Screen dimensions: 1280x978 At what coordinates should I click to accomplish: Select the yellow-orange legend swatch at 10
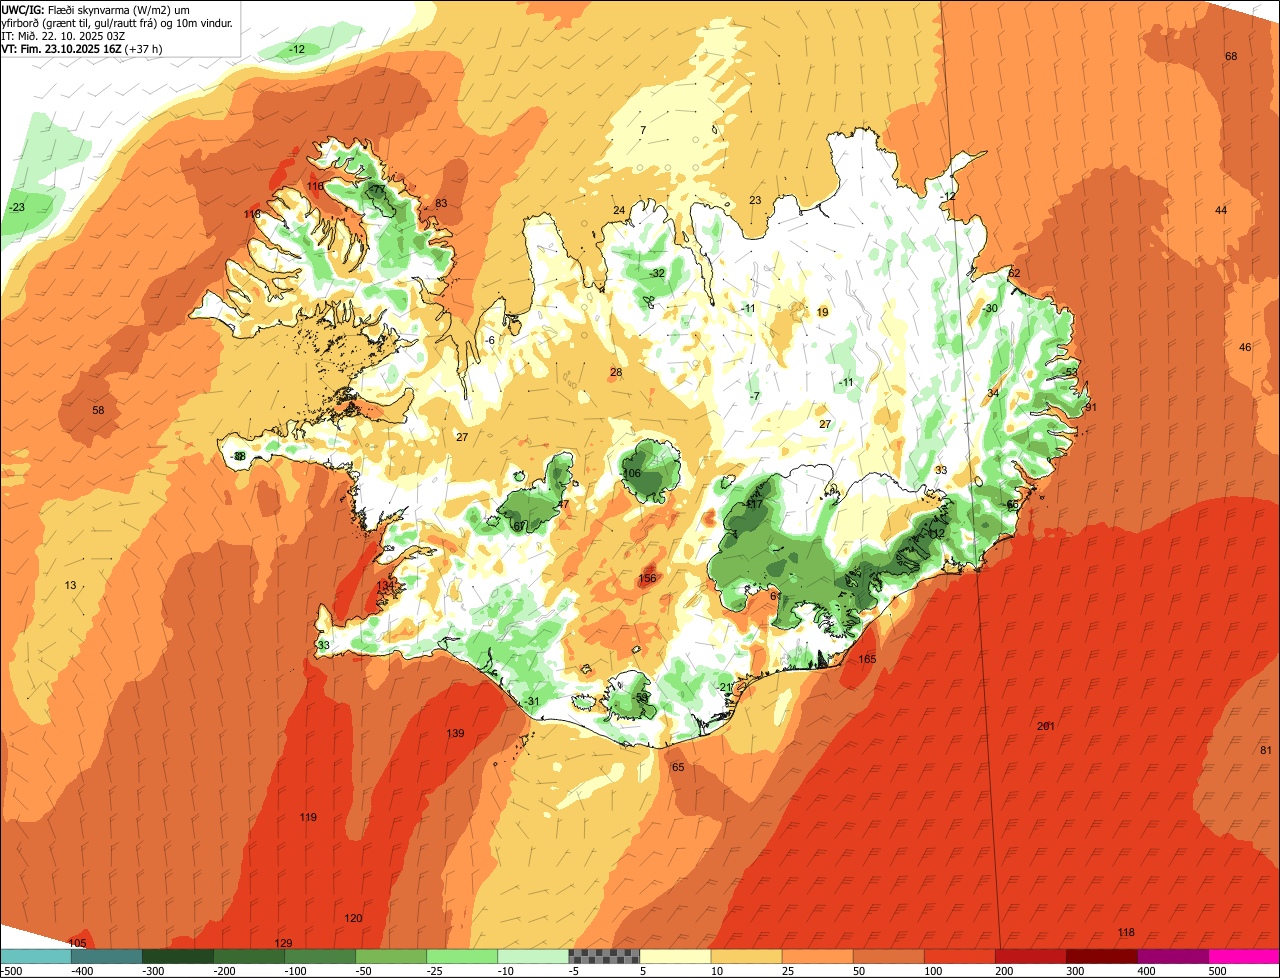pyautogui.click(x=746, y=956)
